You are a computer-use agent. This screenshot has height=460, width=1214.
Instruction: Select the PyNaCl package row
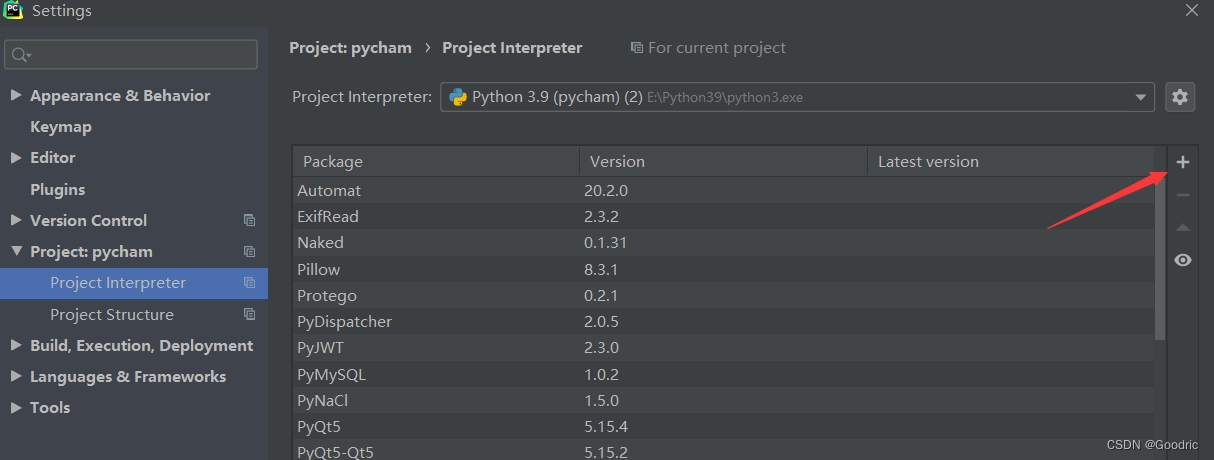723,400
